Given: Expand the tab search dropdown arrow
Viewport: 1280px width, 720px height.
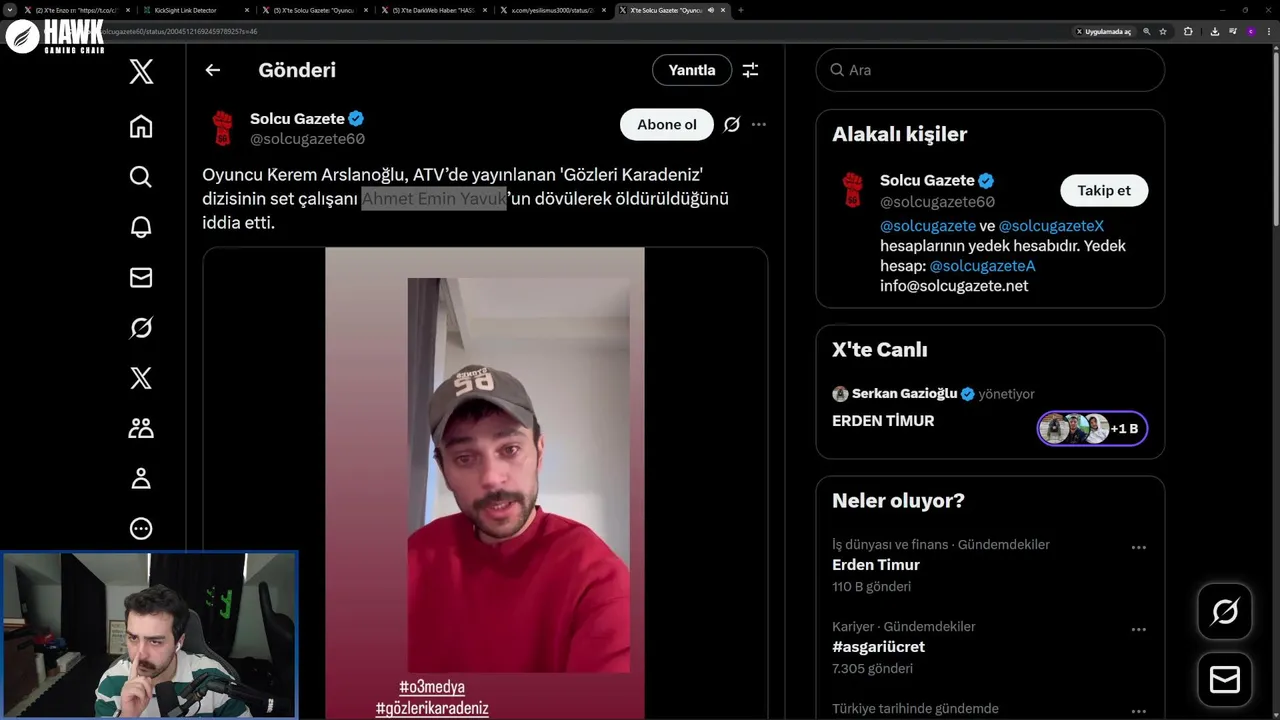Looking at the screenshot, I should point(12,10).
